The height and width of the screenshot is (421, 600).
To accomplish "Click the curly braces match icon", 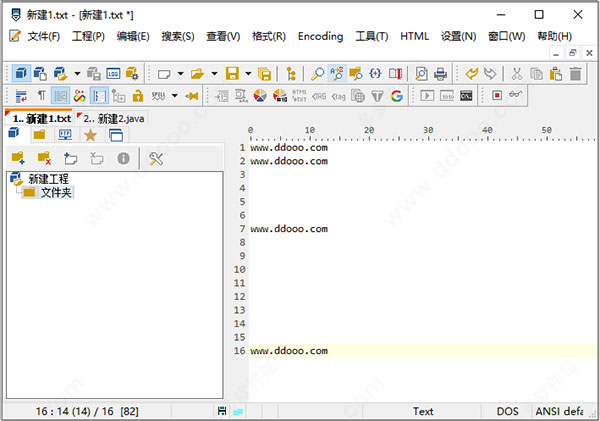I will (375, 73).
